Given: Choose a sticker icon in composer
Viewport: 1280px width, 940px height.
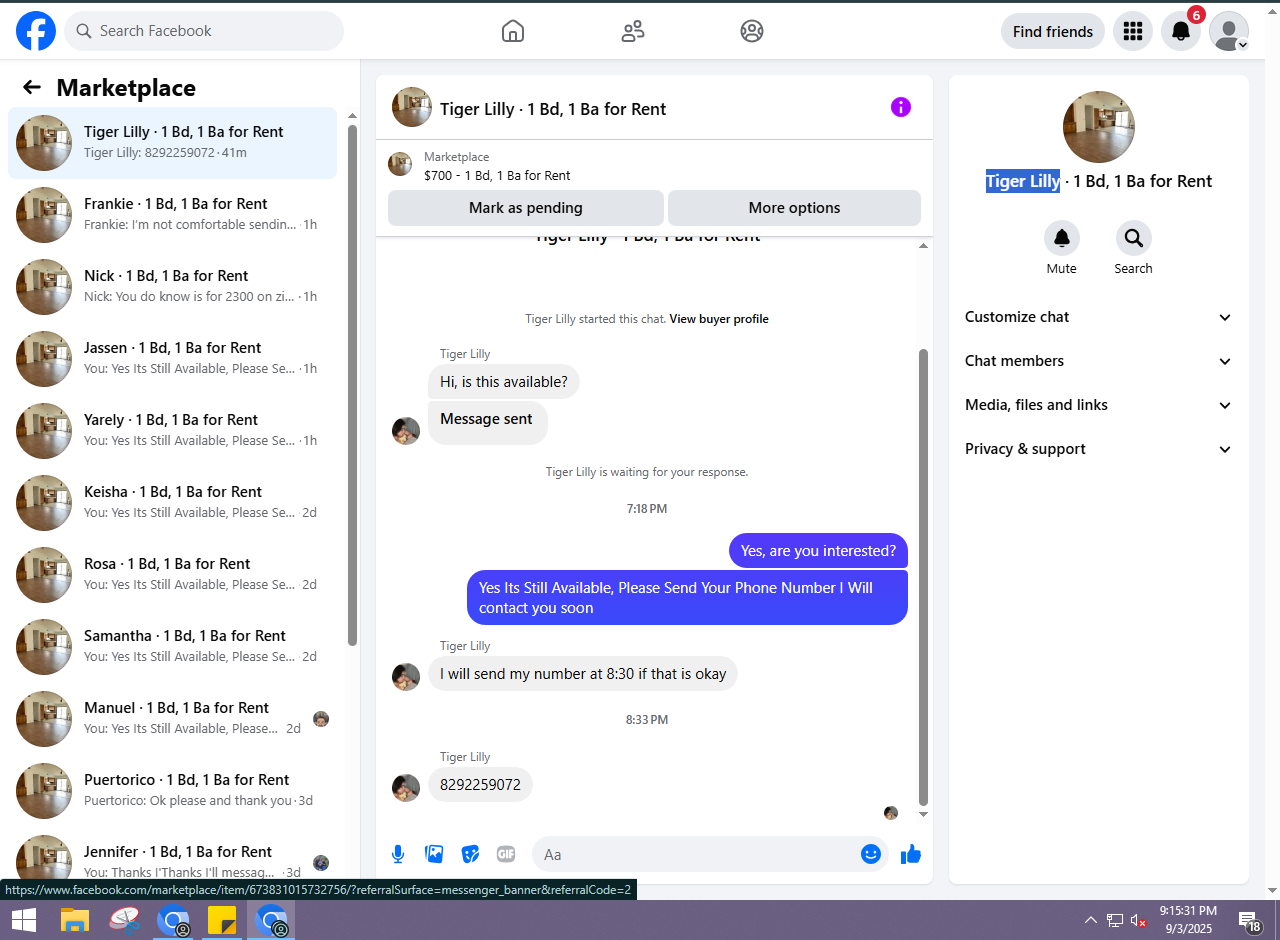Looking at the screenshot, I should click(x=470, y=854).
